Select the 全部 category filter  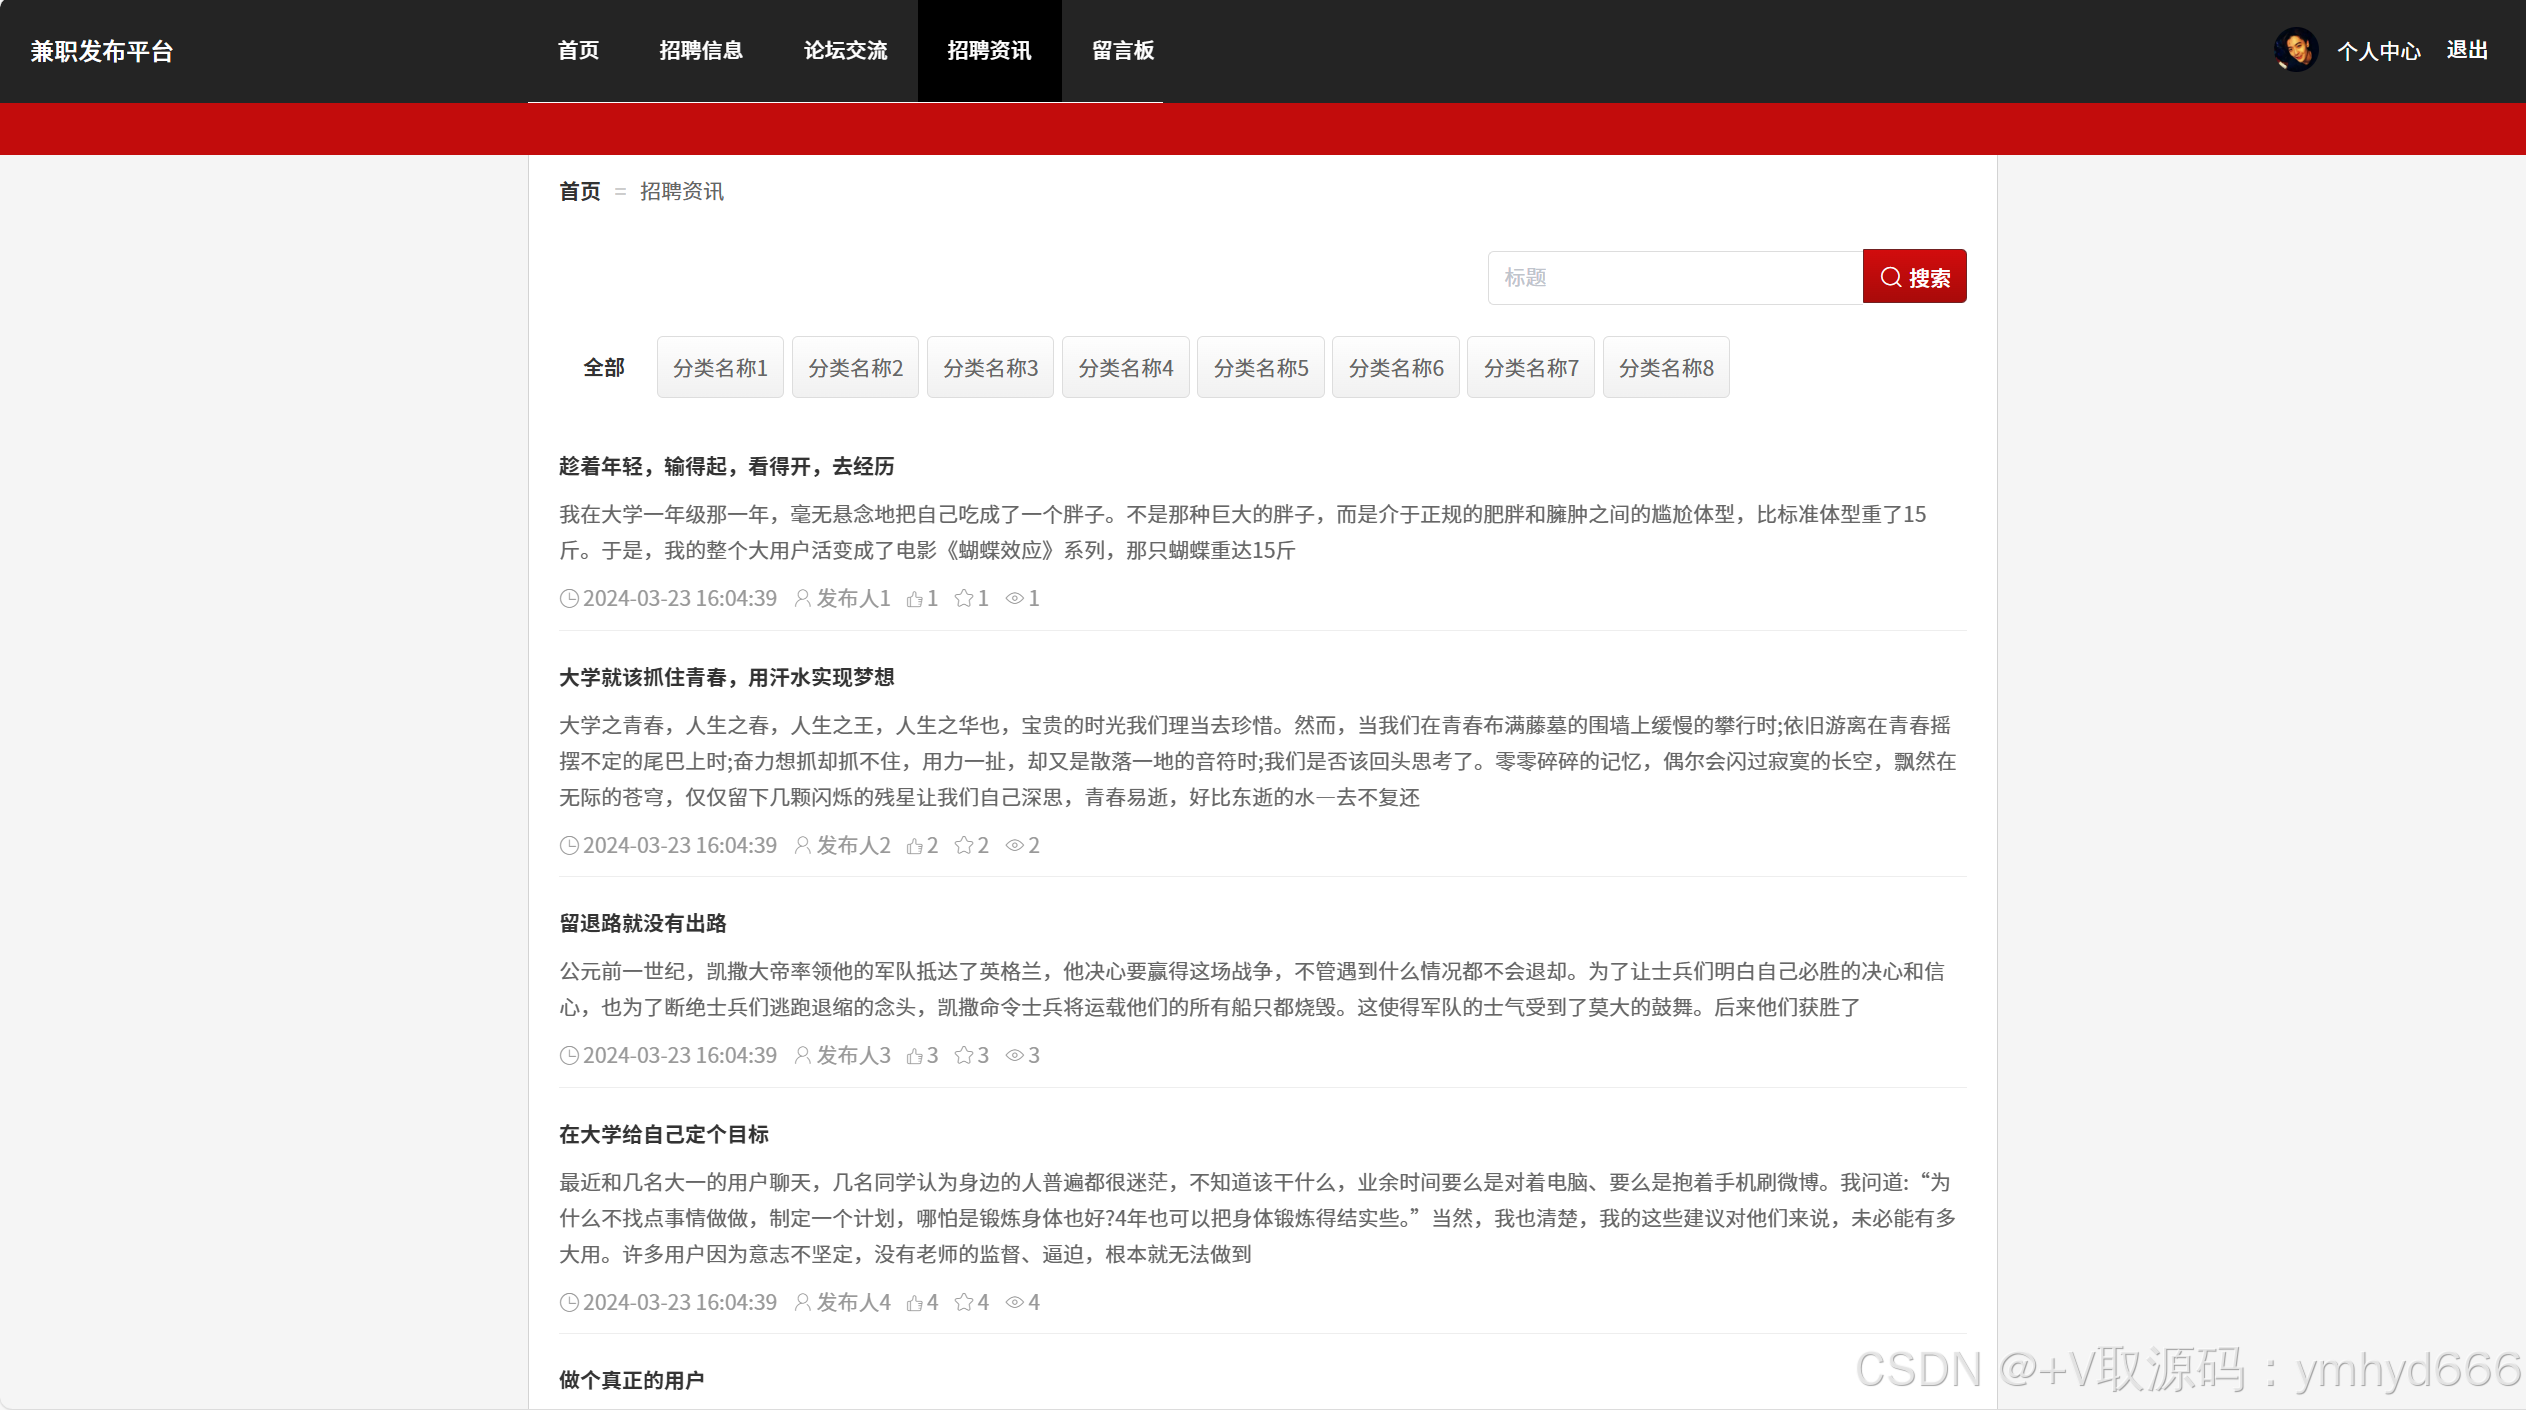coord(604,368)
